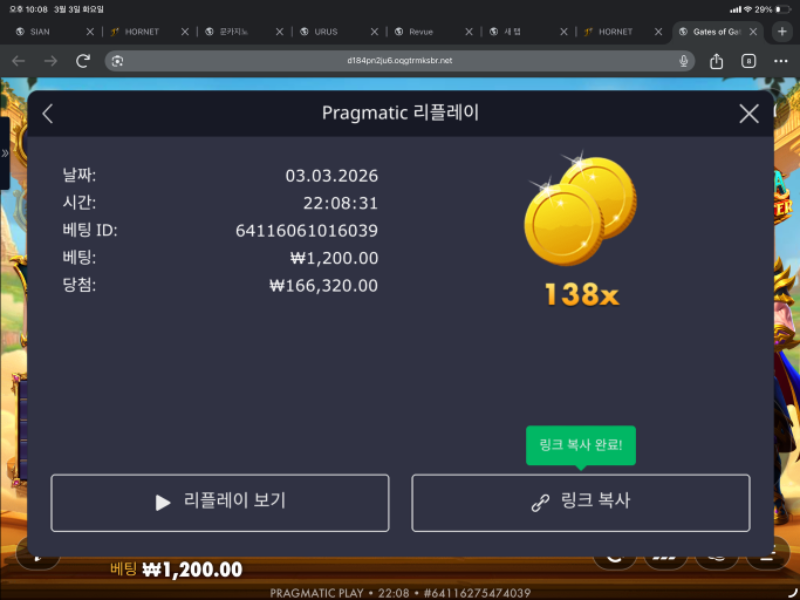
Task: Go back with the replay dialog arrow
Action: (47, 114)
